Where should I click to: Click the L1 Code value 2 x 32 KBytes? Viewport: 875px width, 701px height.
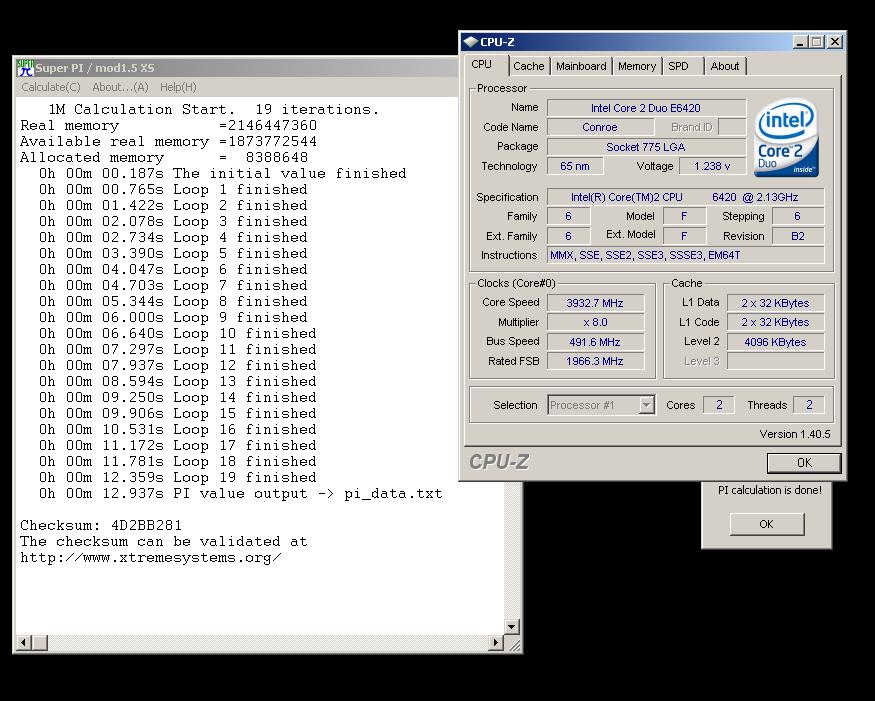pyautogui.click(x=776, y=322)
